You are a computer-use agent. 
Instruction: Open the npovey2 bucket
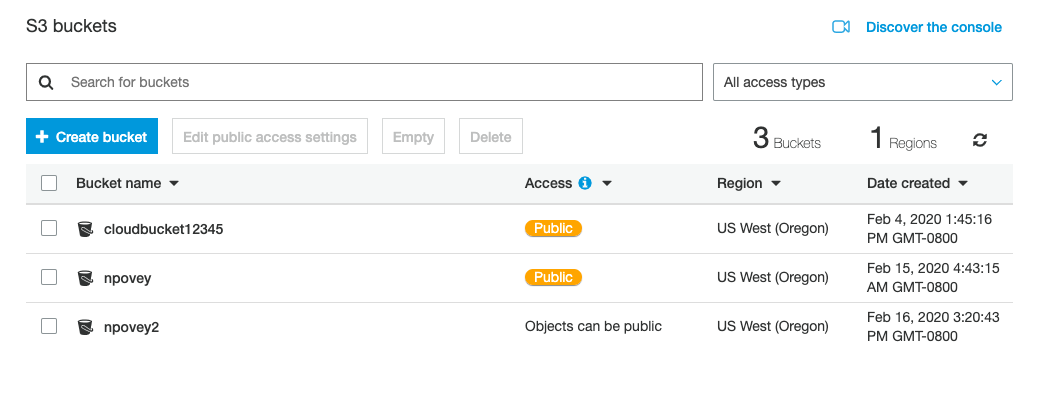[131, 327]
